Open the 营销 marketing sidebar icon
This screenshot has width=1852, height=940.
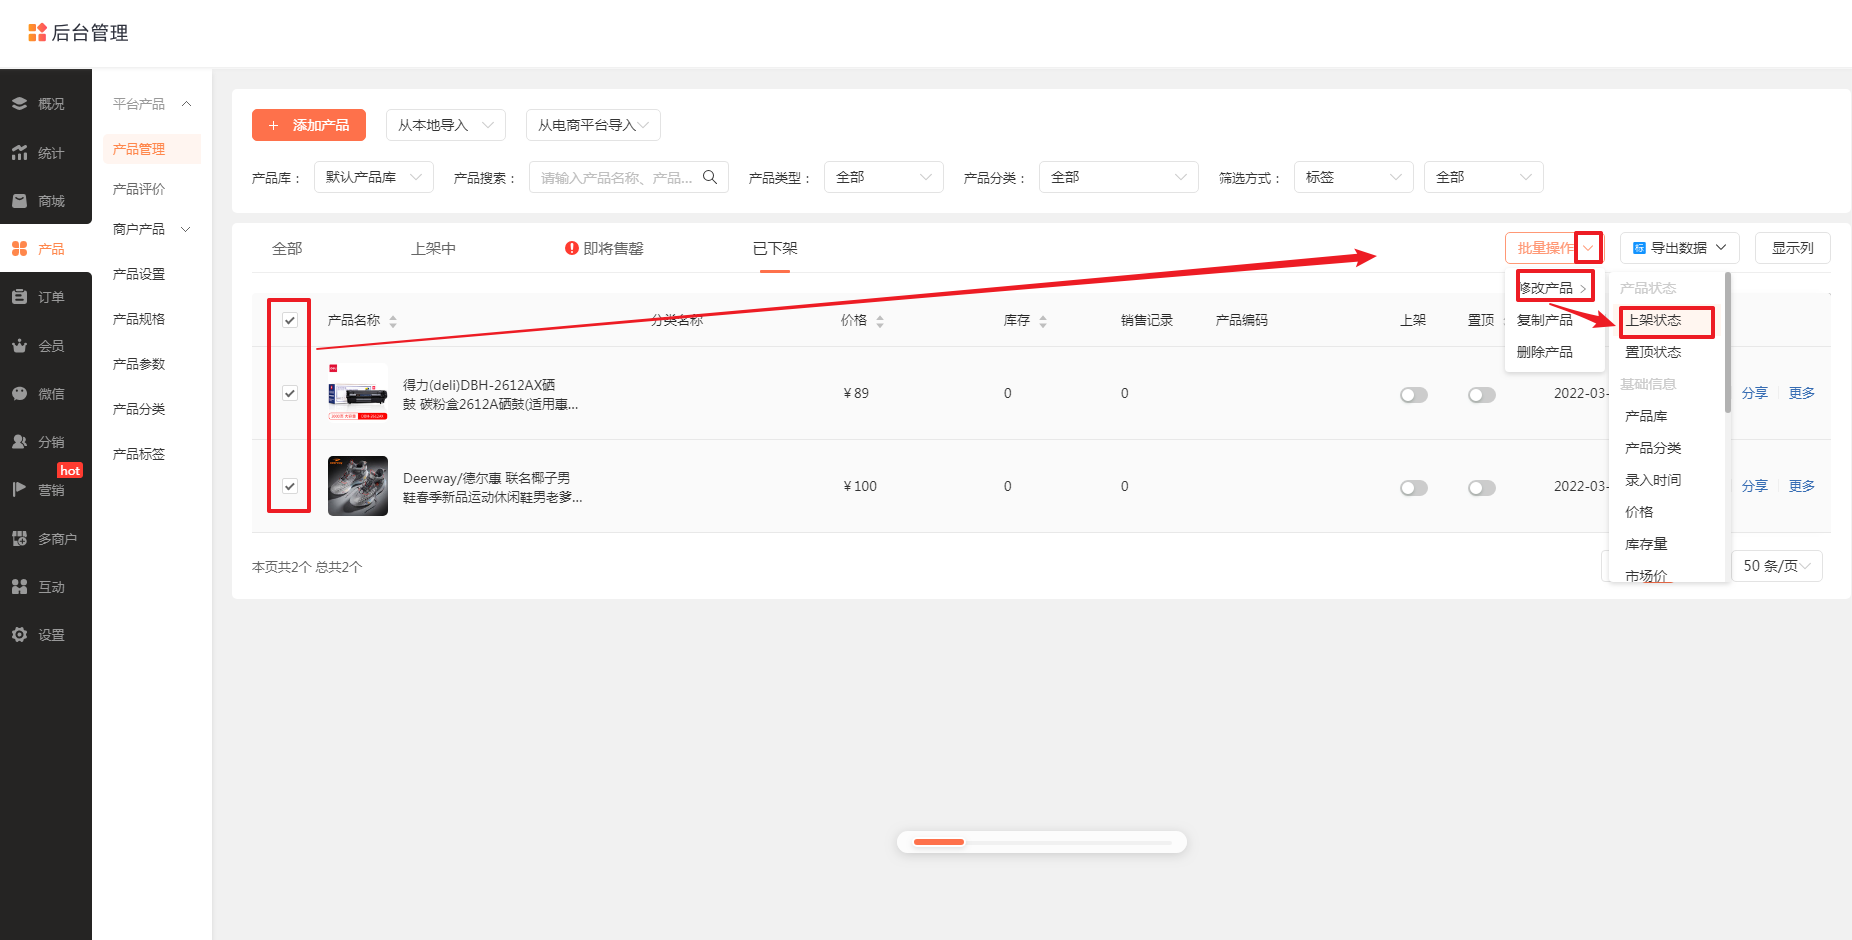(x=19, y=490)
